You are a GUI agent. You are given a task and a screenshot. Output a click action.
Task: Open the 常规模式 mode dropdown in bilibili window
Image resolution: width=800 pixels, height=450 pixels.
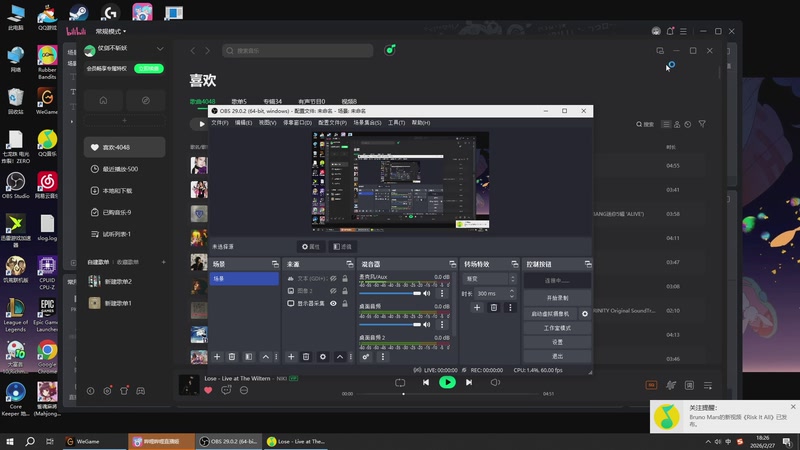[111, 32]
